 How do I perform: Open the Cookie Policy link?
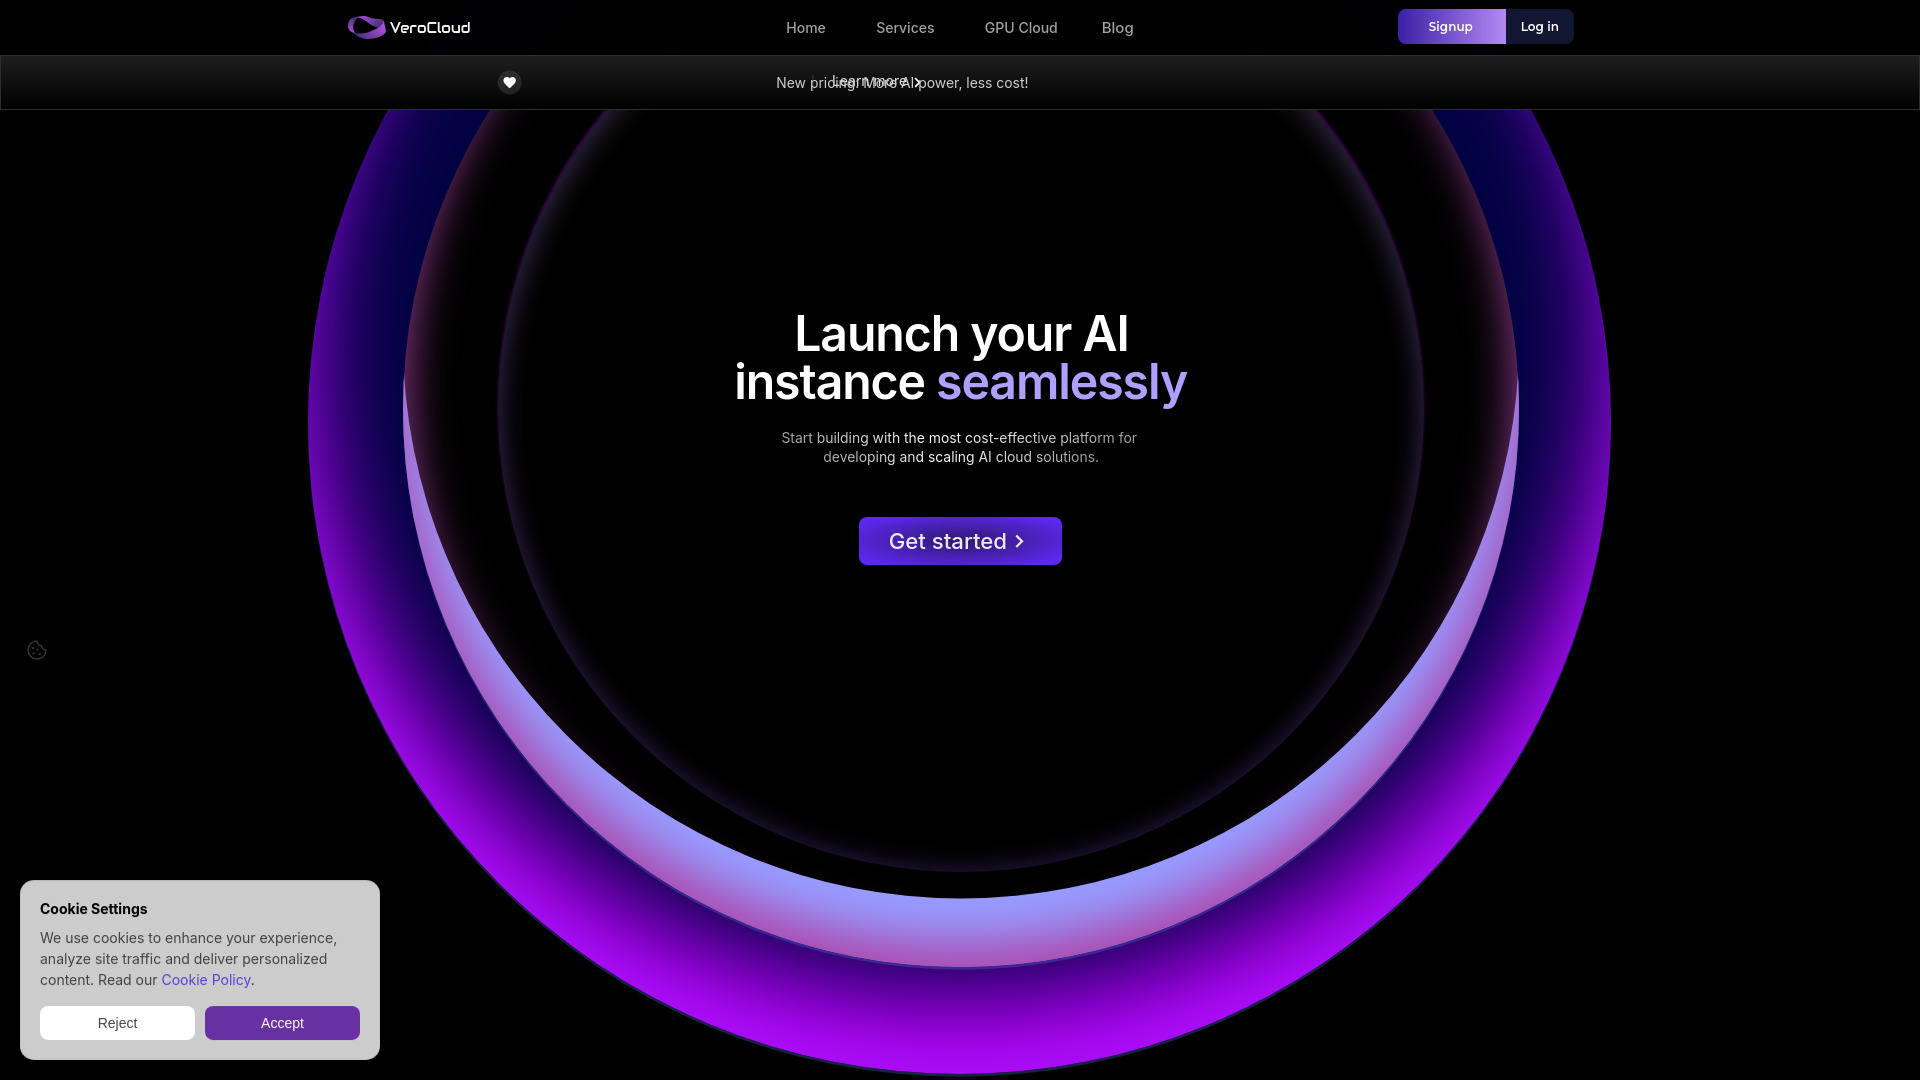(206, 980)
